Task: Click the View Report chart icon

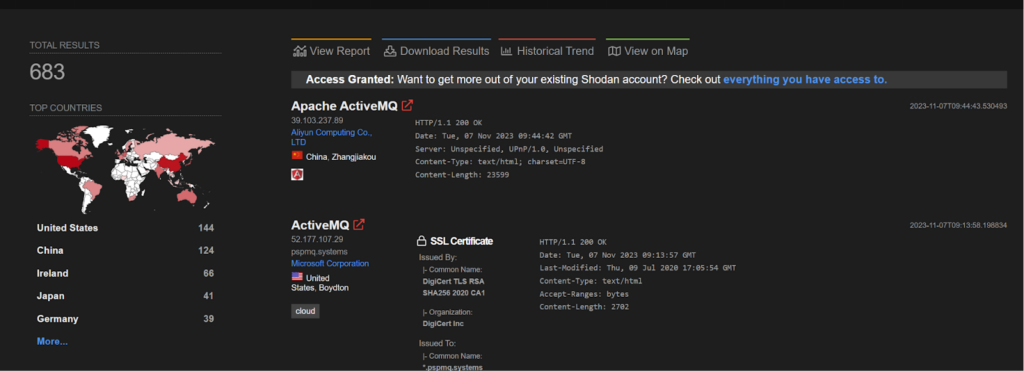Action: pyautogui.click(x=300, y=51)
